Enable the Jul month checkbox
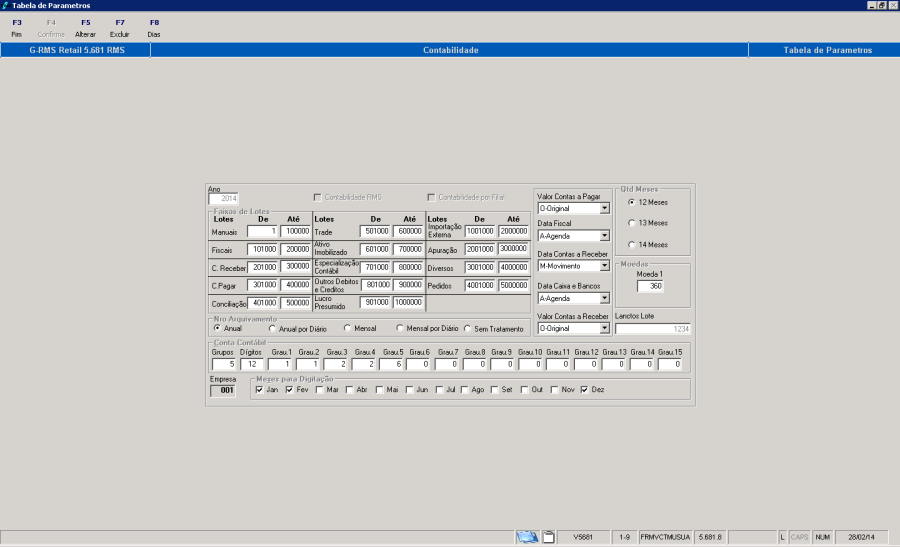Screen dimensions: 900x547 click(x=439, y=389)
